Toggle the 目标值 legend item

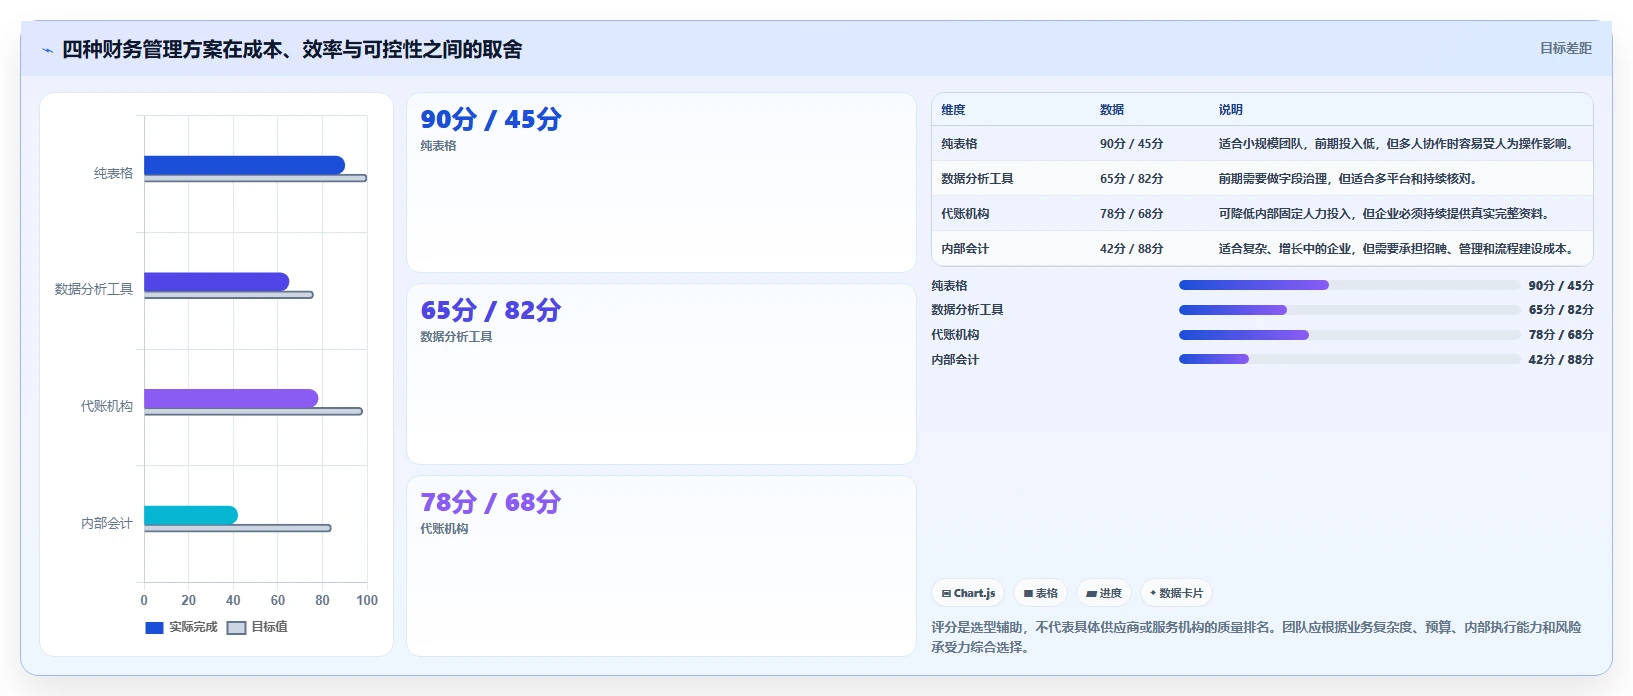click(x=257, y=627)
